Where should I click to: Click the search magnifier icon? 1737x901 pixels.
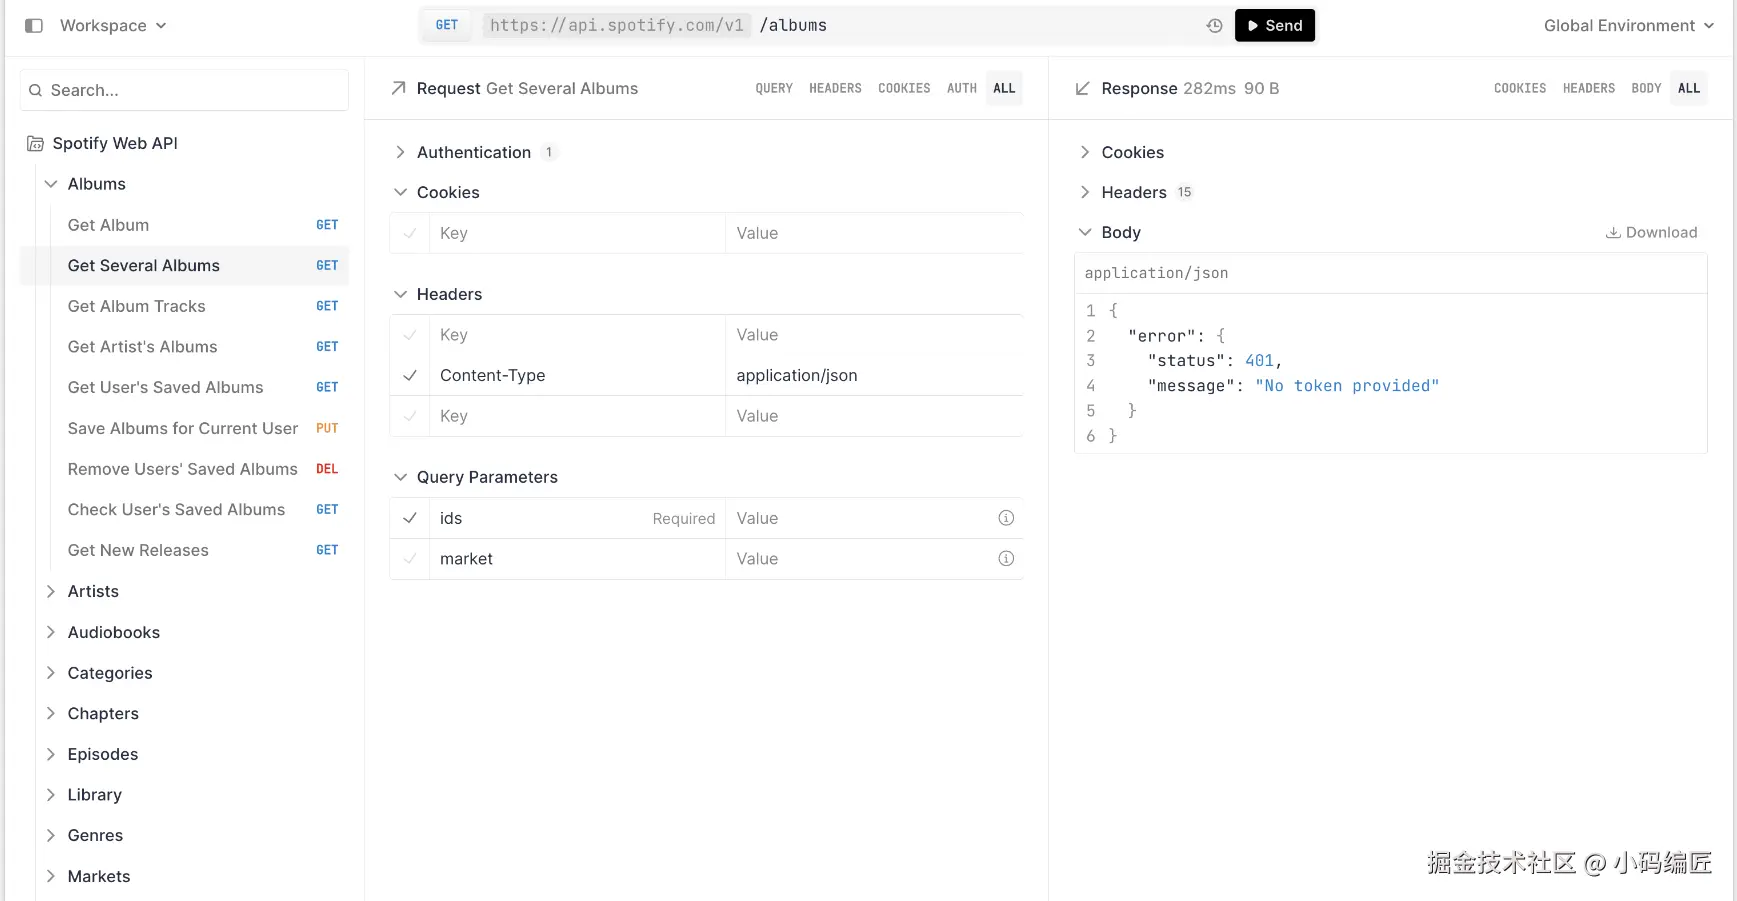35,91
